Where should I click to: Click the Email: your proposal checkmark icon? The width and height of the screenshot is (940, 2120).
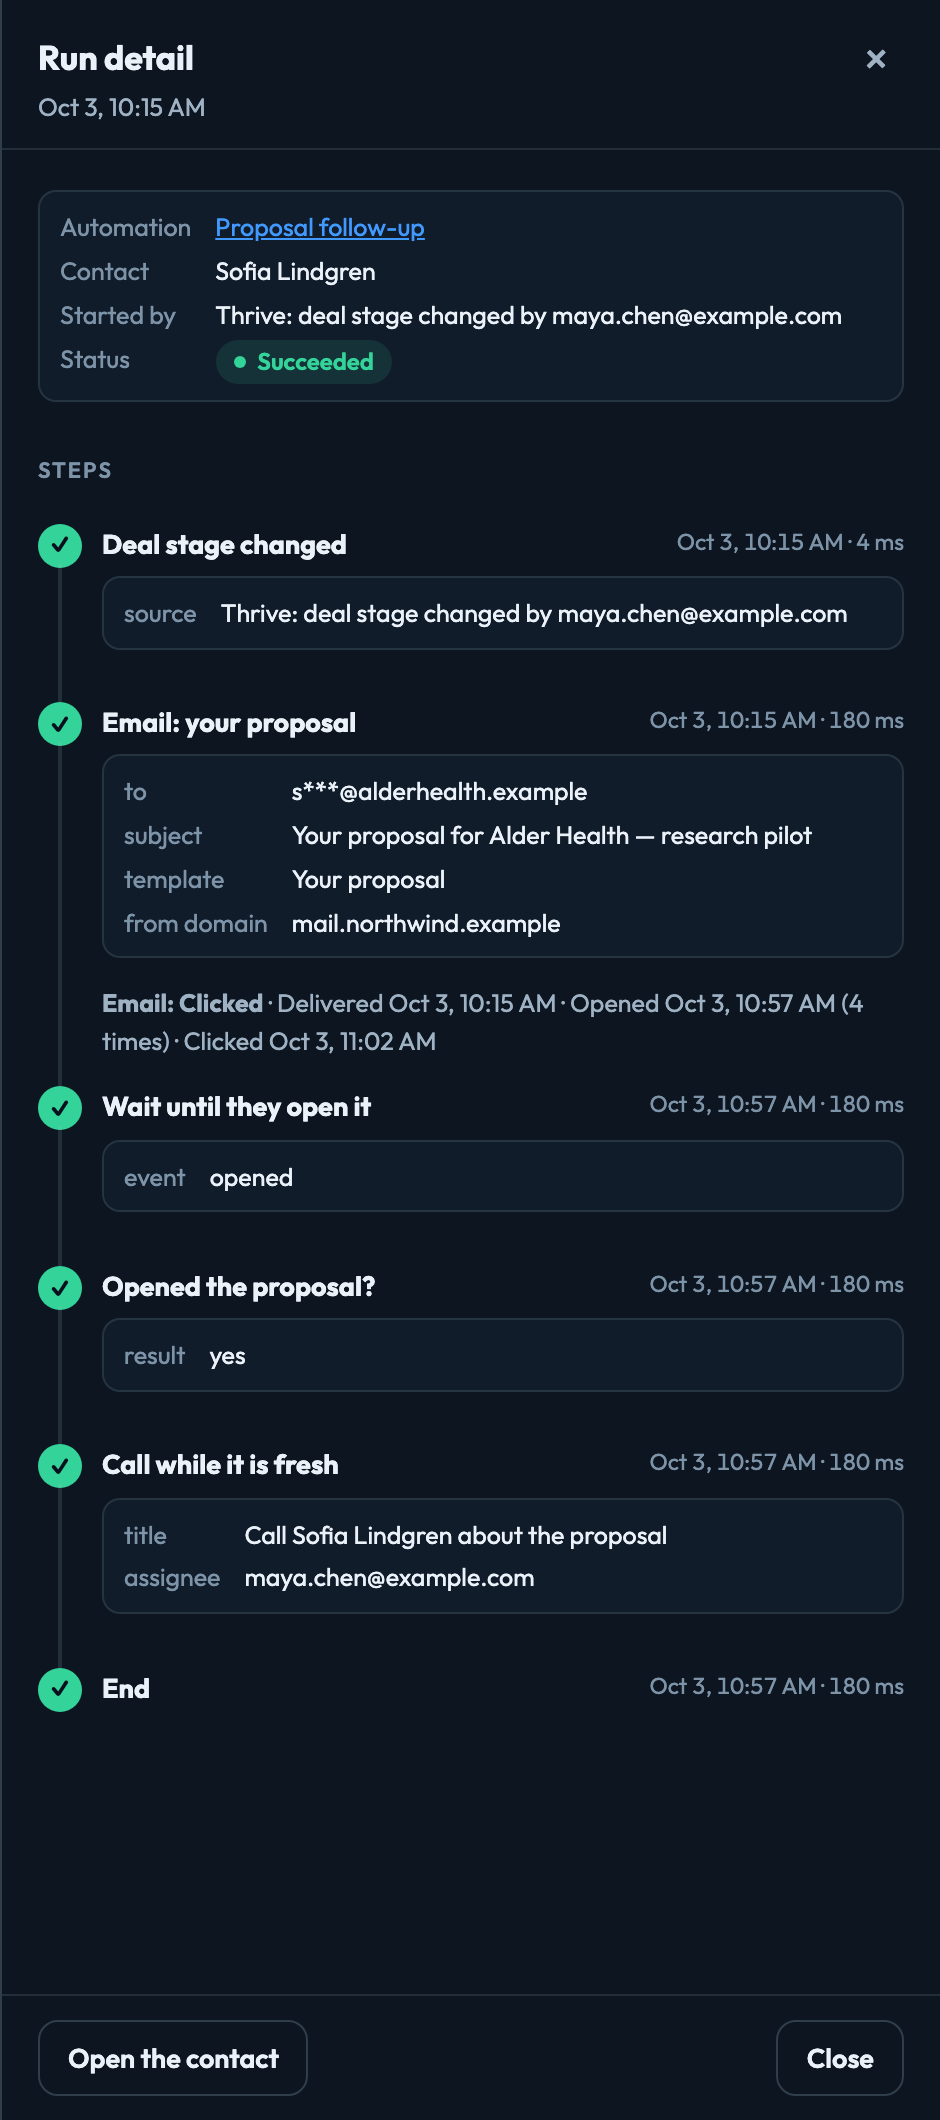point(60,723)
